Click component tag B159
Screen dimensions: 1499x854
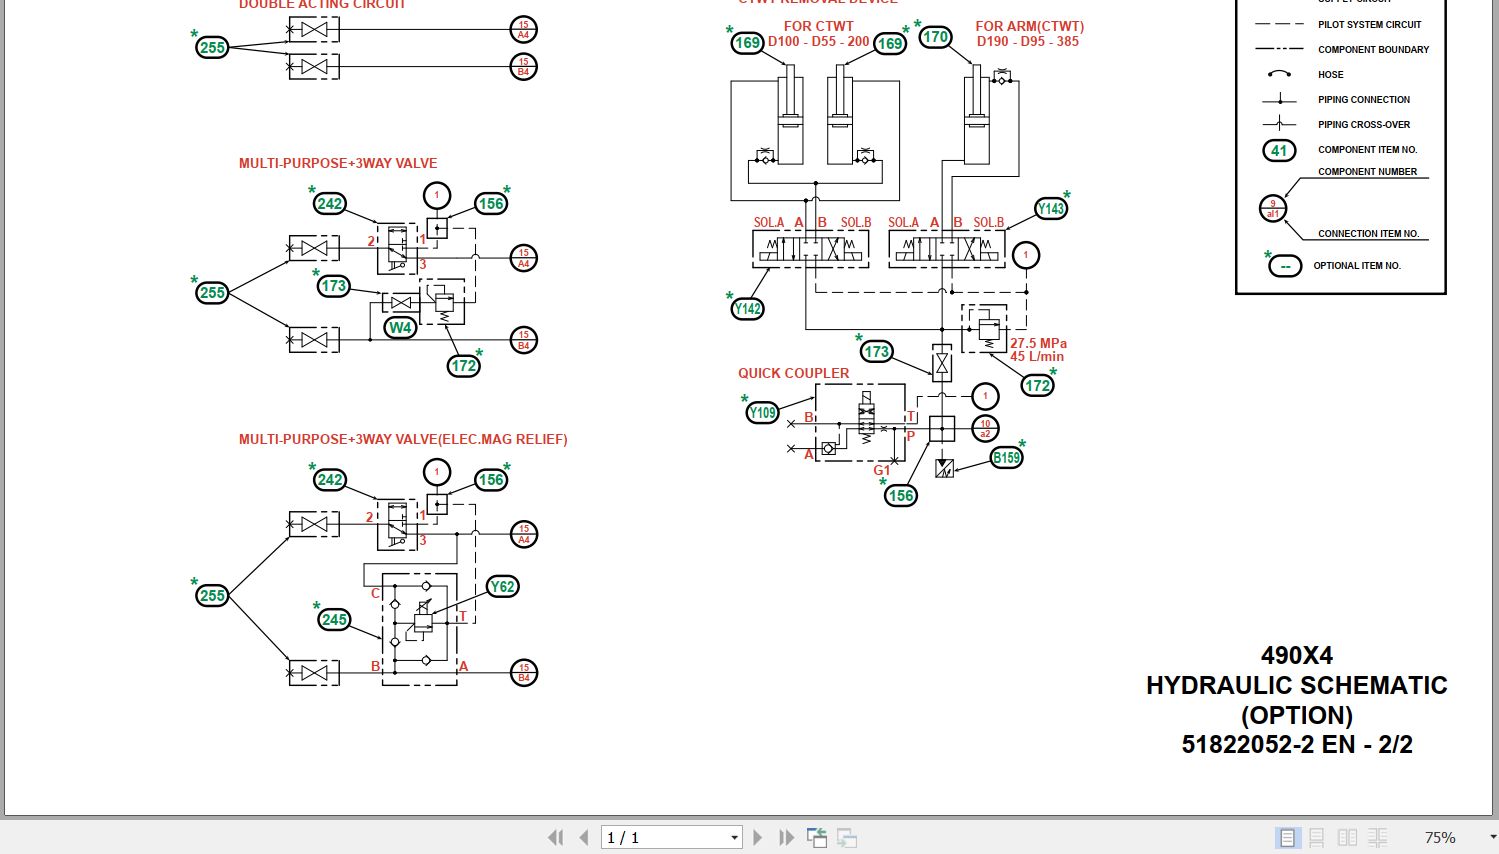tap(1007, 457)
